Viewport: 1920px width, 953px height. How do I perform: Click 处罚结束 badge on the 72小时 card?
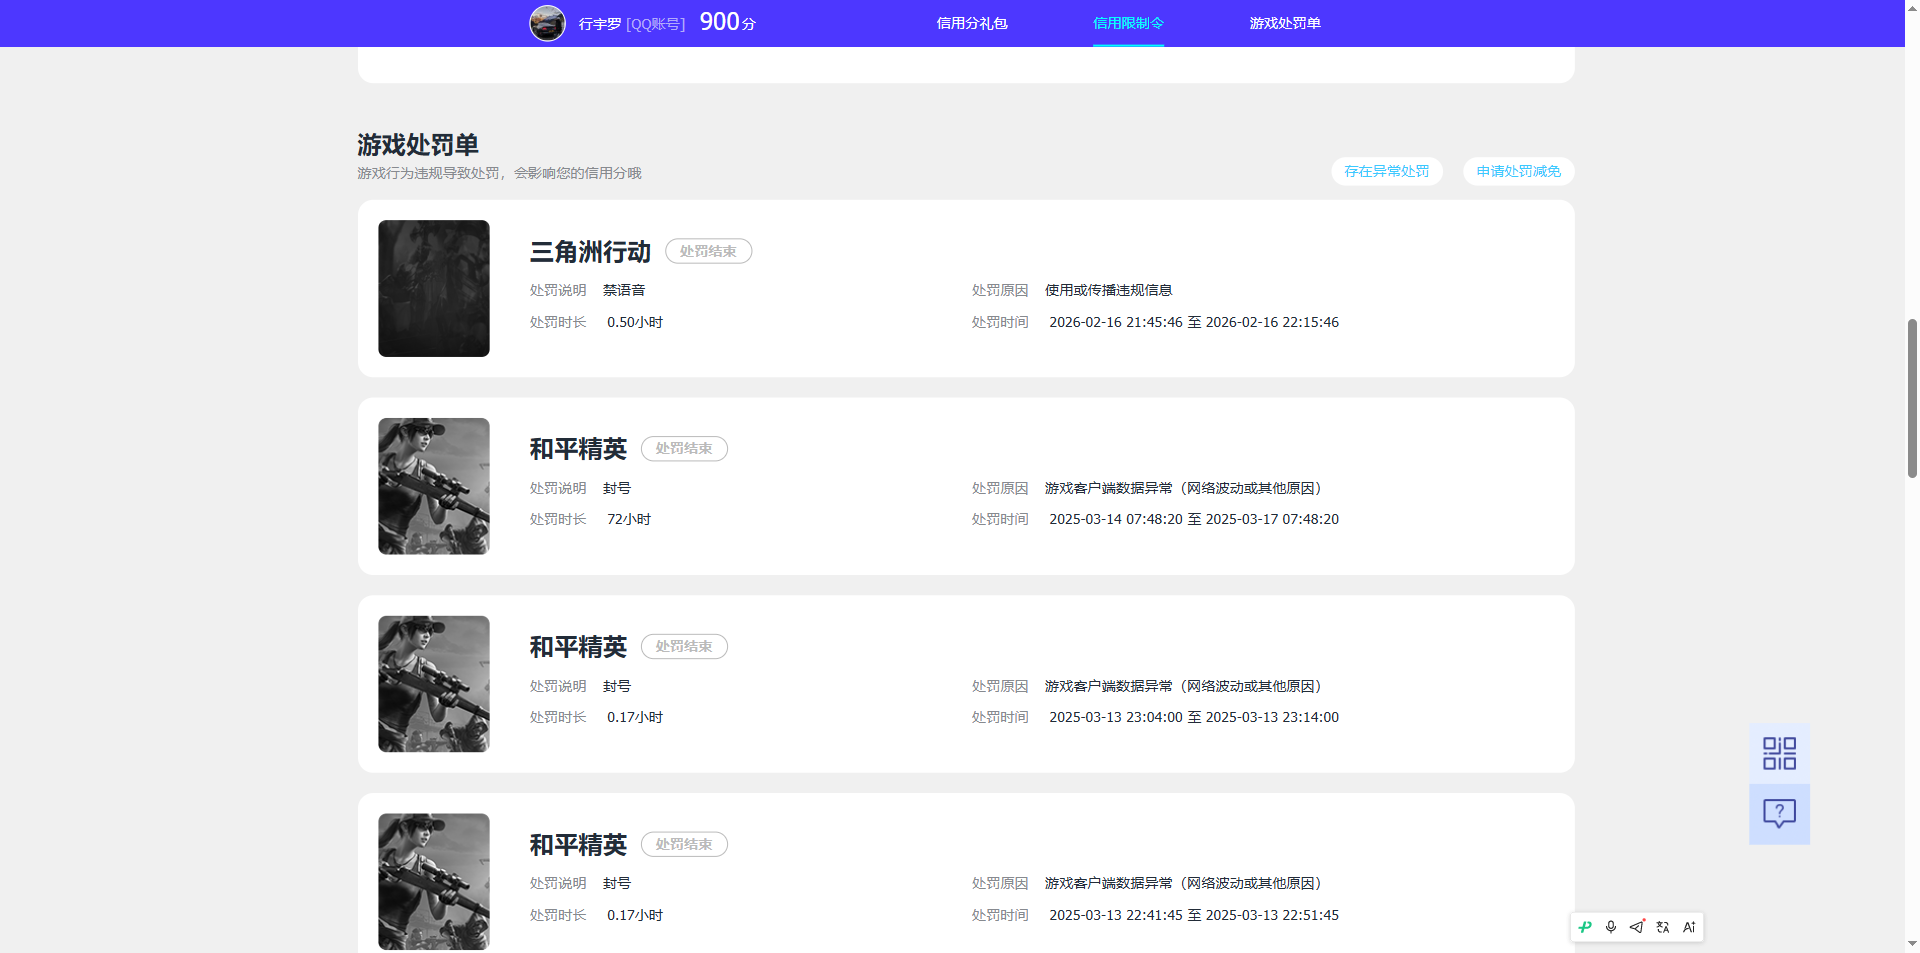point(684,449)
